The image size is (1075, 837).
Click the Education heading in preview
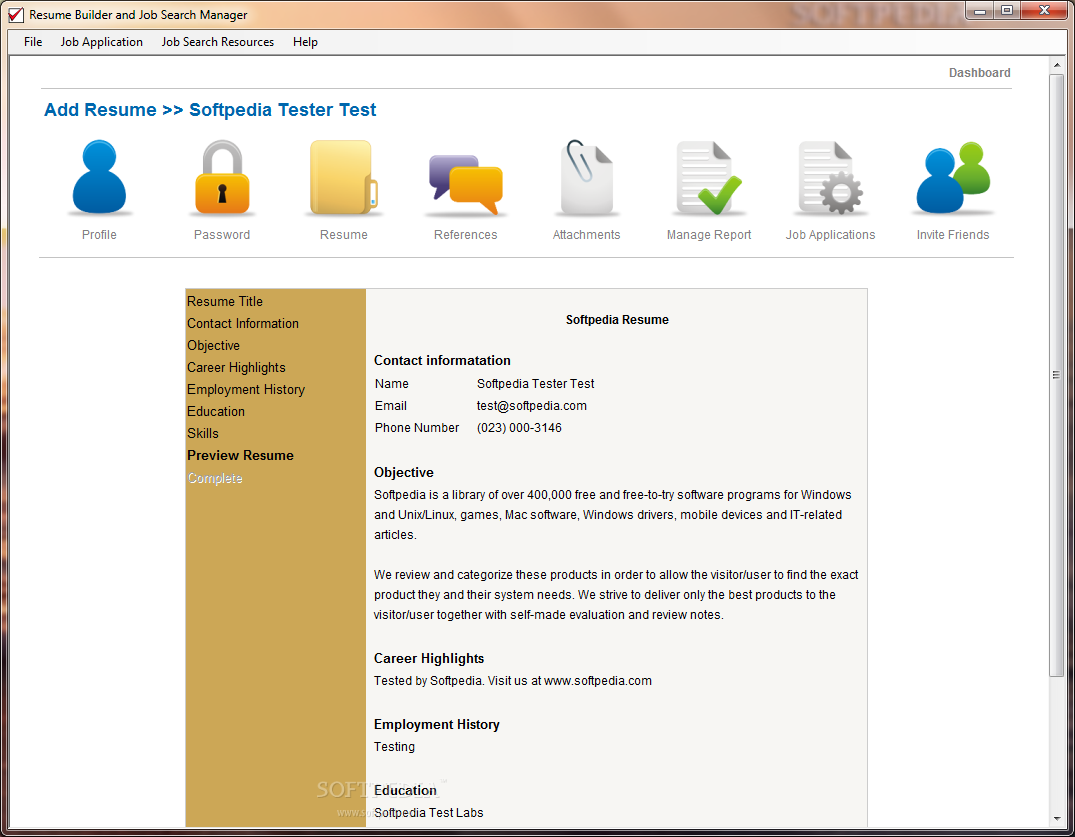pyautogui.click(x=405, y=790)
